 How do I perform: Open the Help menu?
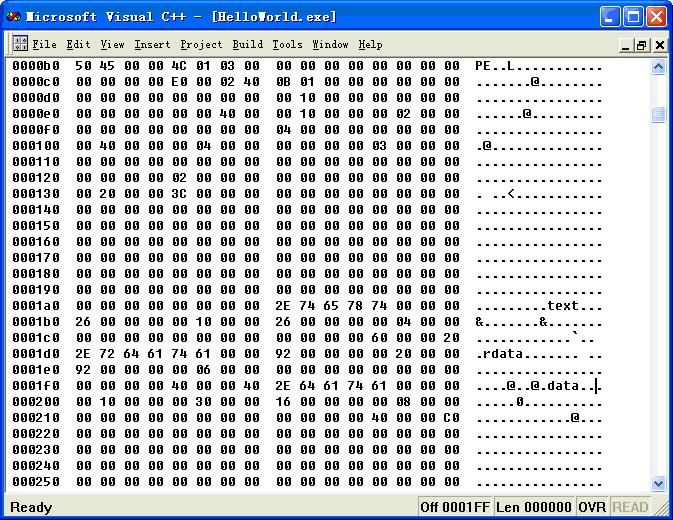370,45
